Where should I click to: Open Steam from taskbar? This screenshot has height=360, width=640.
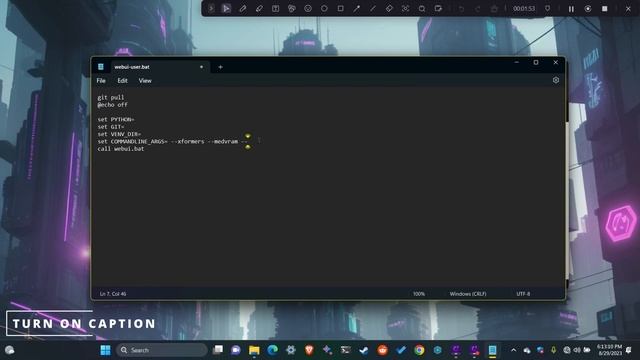[x=364, y=350]
